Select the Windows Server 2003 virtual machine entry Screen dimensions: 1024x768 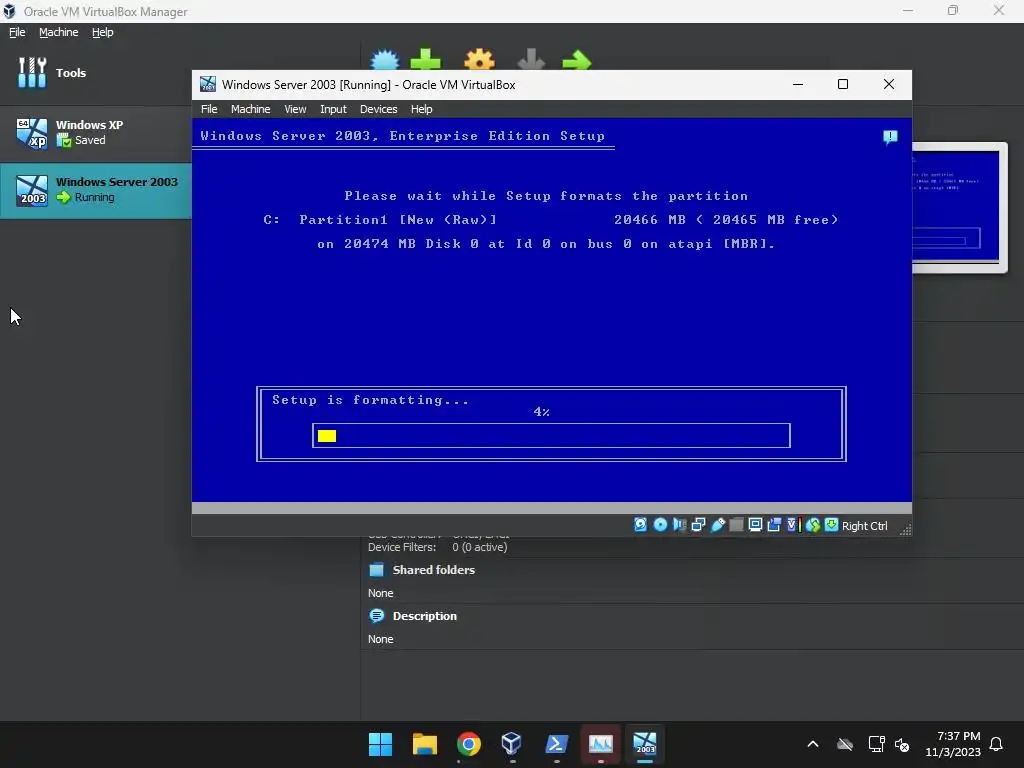(95, 190)
